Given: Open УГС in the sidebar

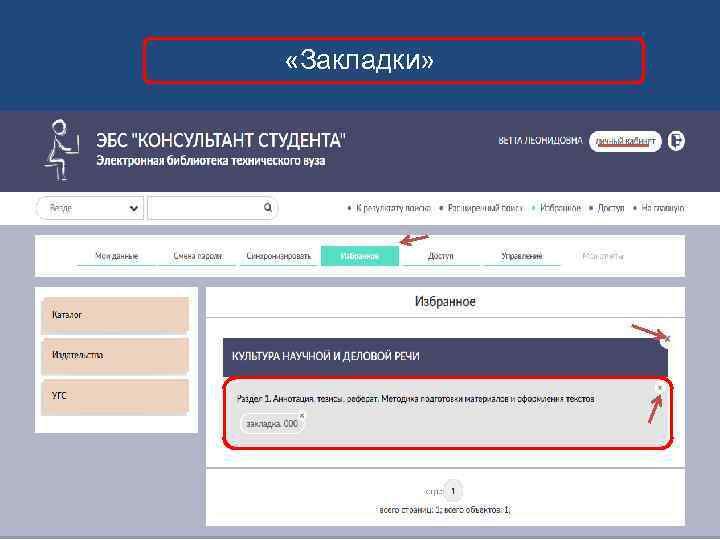Looking at the screenshot, I should 115,395.
